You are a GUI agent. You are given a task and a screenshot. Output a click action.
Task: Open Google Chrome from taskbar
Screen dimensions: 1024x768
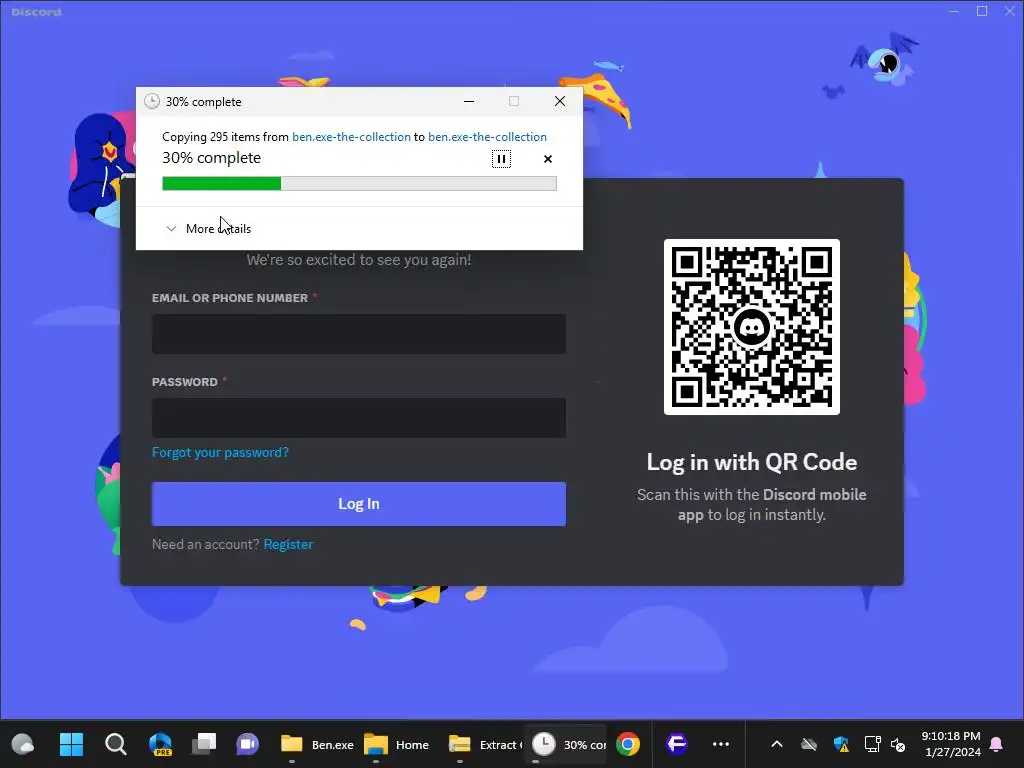pyautogui.click(x=628, y=744)
